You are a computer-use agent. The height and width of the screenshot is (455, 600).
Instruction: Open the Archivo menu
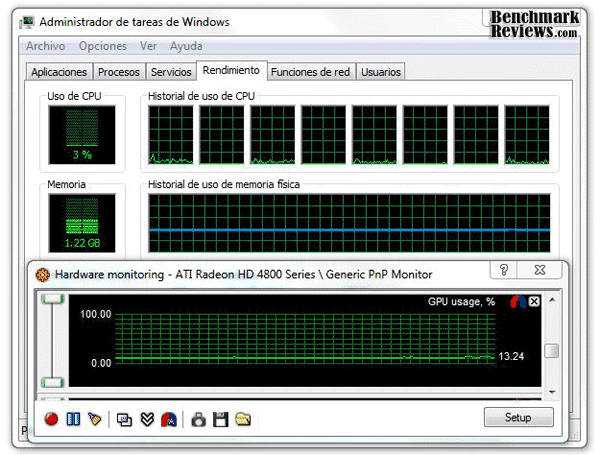[46, 46]
